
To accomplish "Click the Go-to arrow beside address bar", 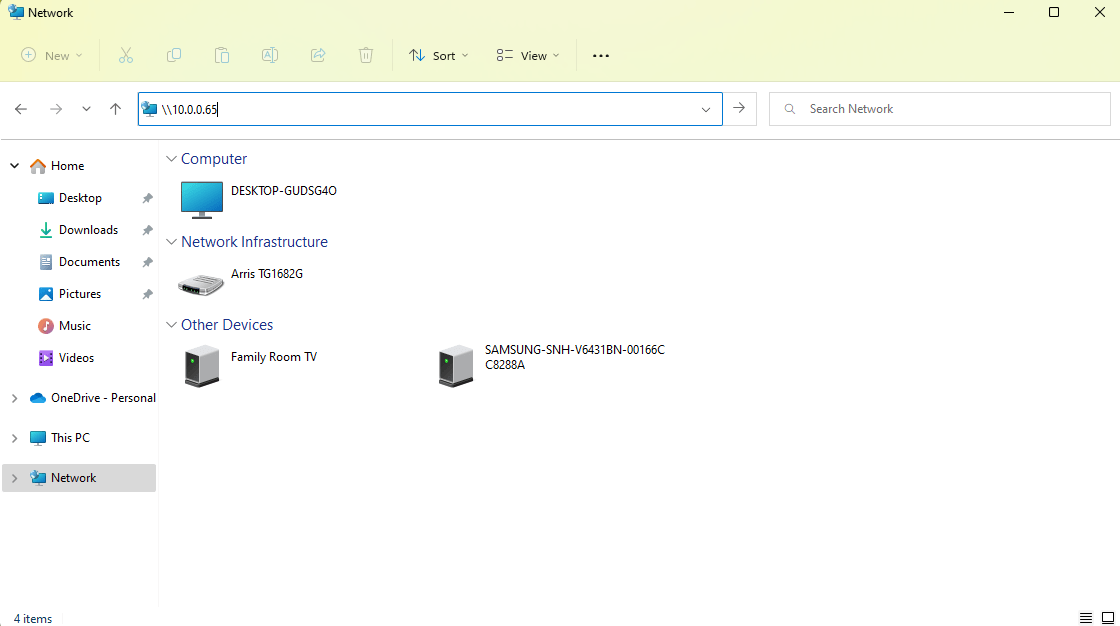I will [x=739, y=109].
